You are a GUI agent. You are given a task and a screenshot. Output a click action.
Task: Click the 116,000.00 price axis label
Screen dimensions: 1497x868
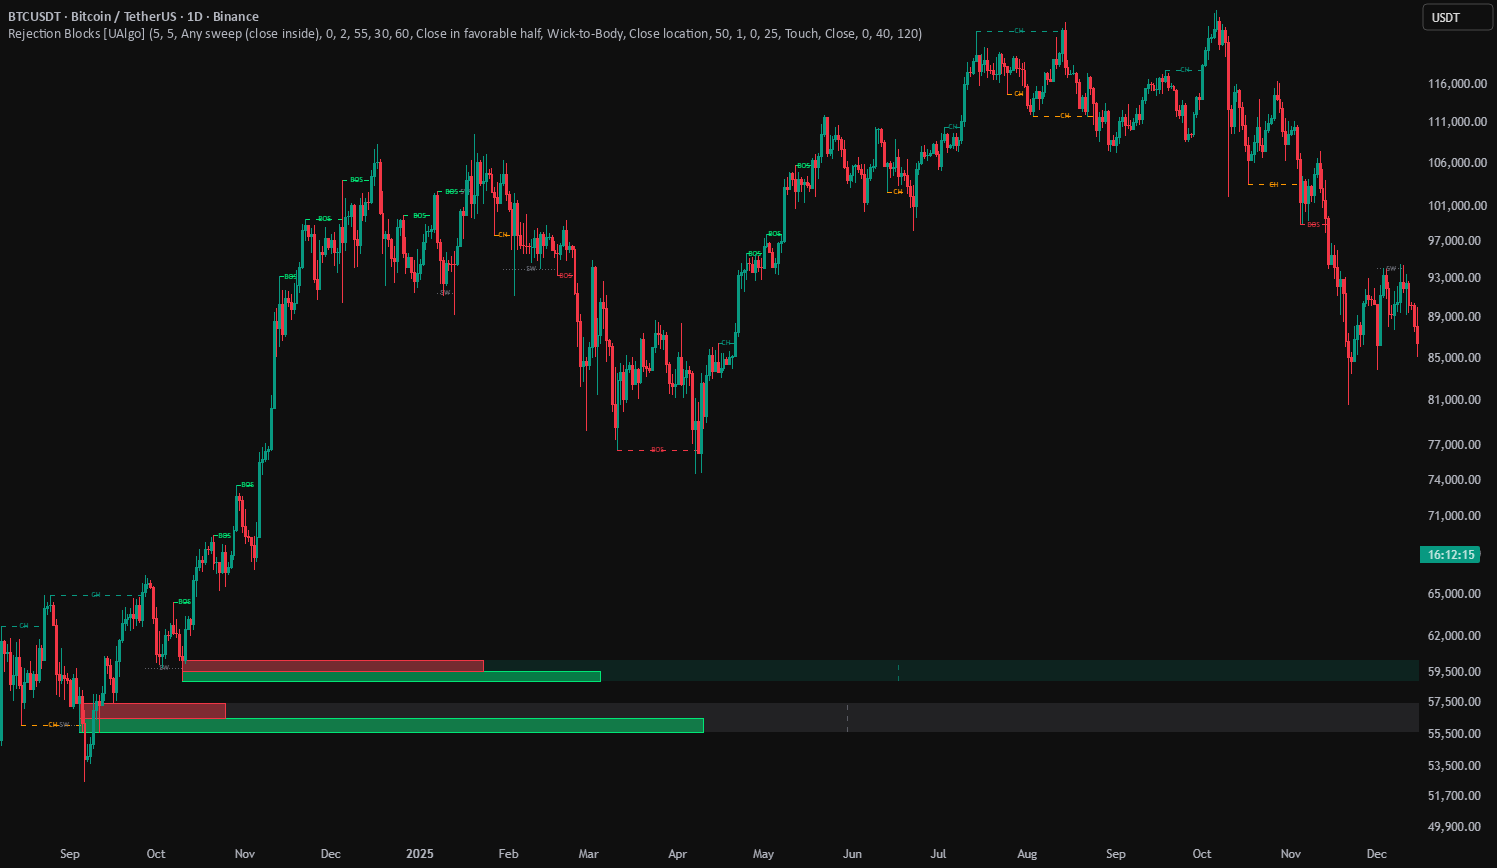[1457, 84]
